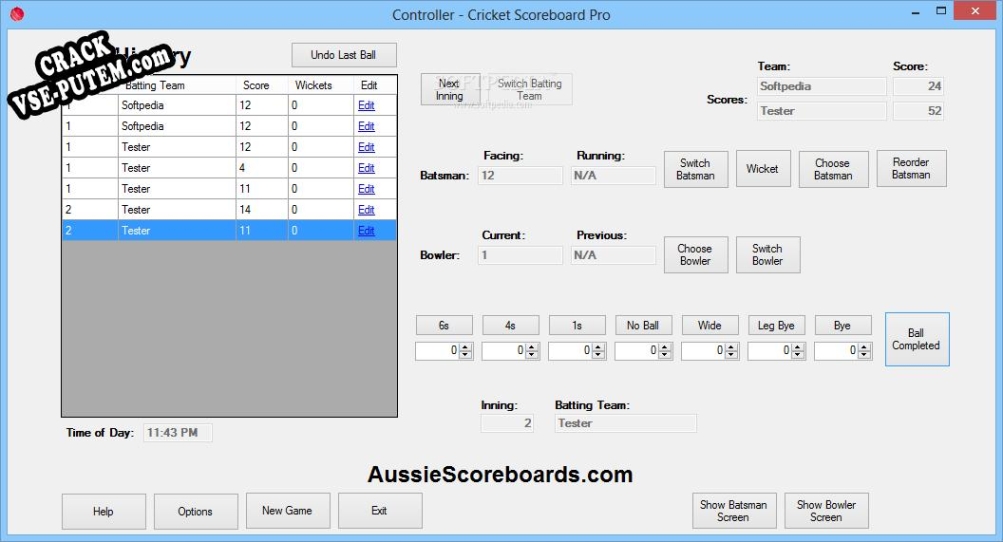Increase the 4s spinner value
1003x542 pixels.
(x=532, y=347)
